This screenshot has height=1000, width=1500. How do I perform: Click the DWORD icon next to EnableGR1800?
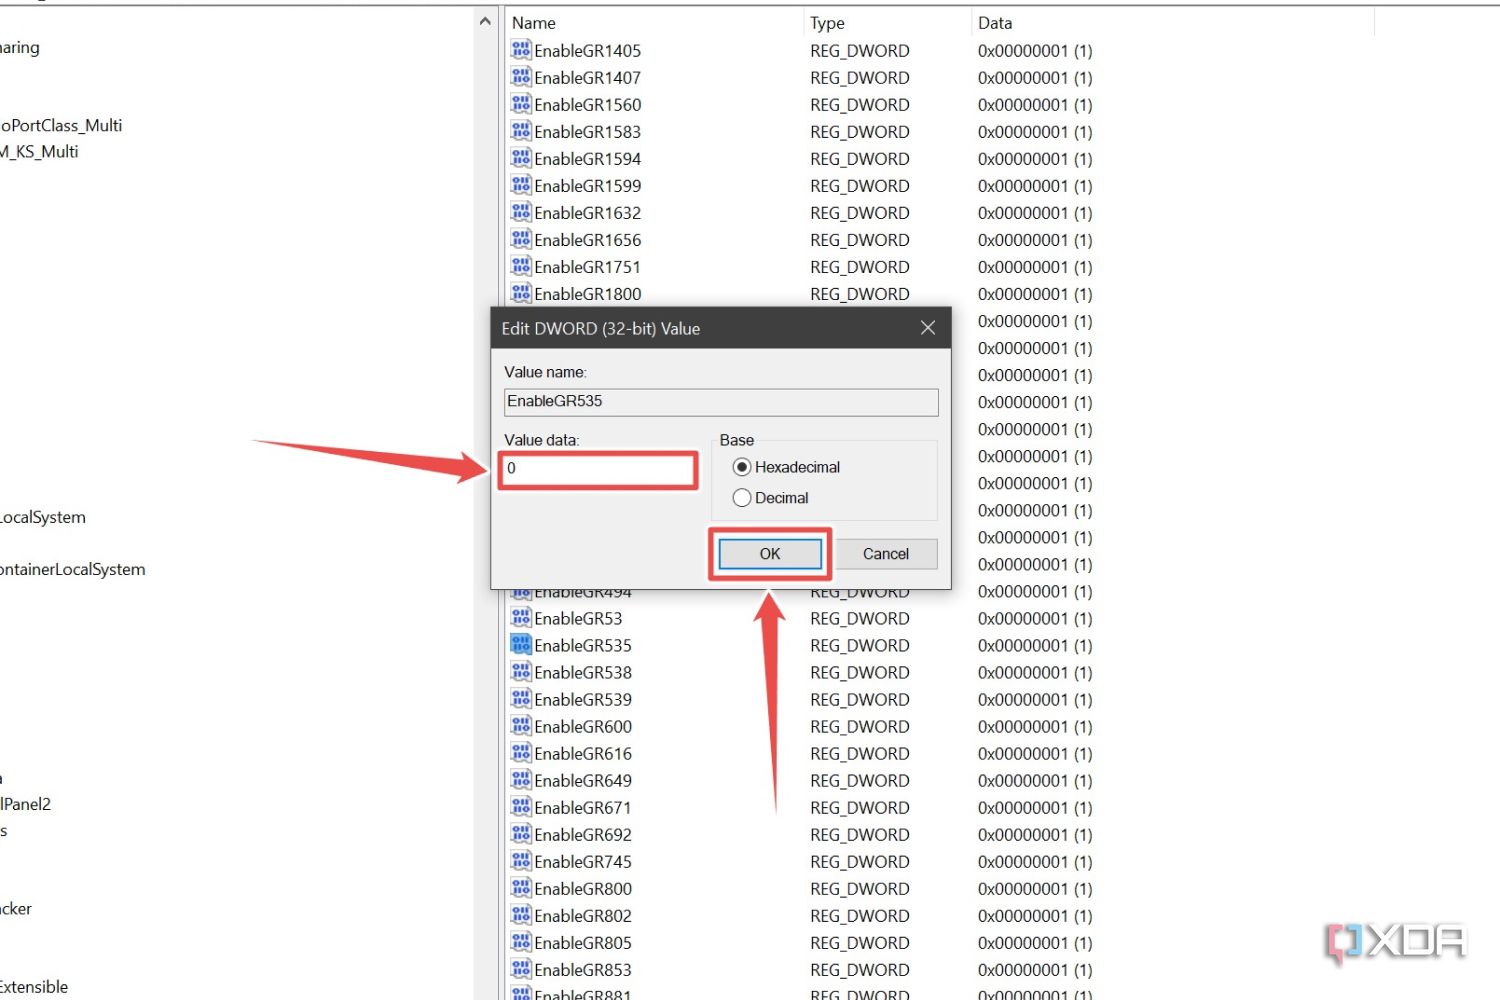click(521, 293)
